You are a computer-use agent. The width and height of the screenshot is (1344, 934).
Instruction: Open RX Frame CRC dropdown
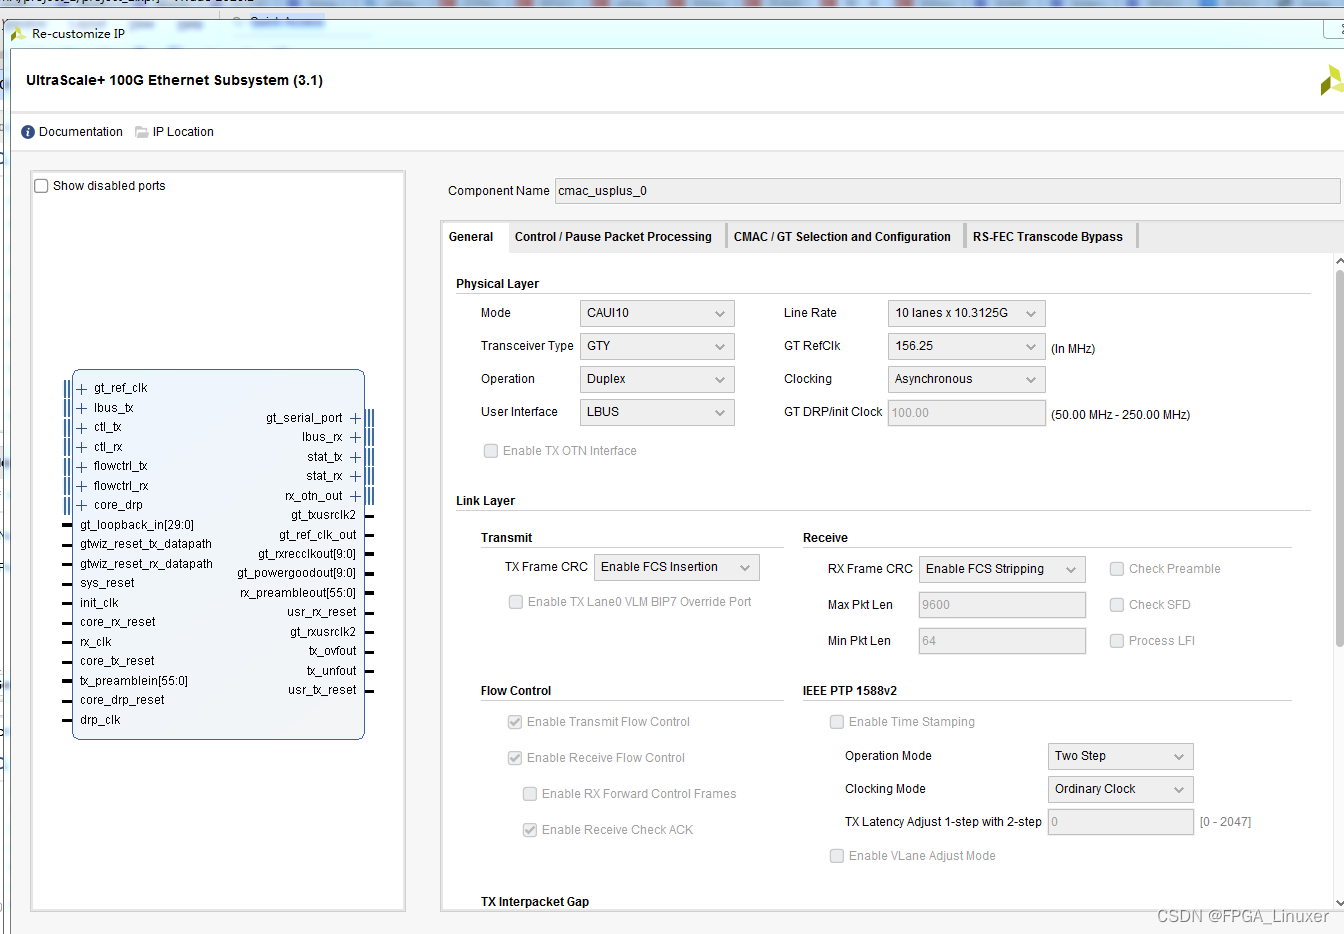coord(1002,569)
